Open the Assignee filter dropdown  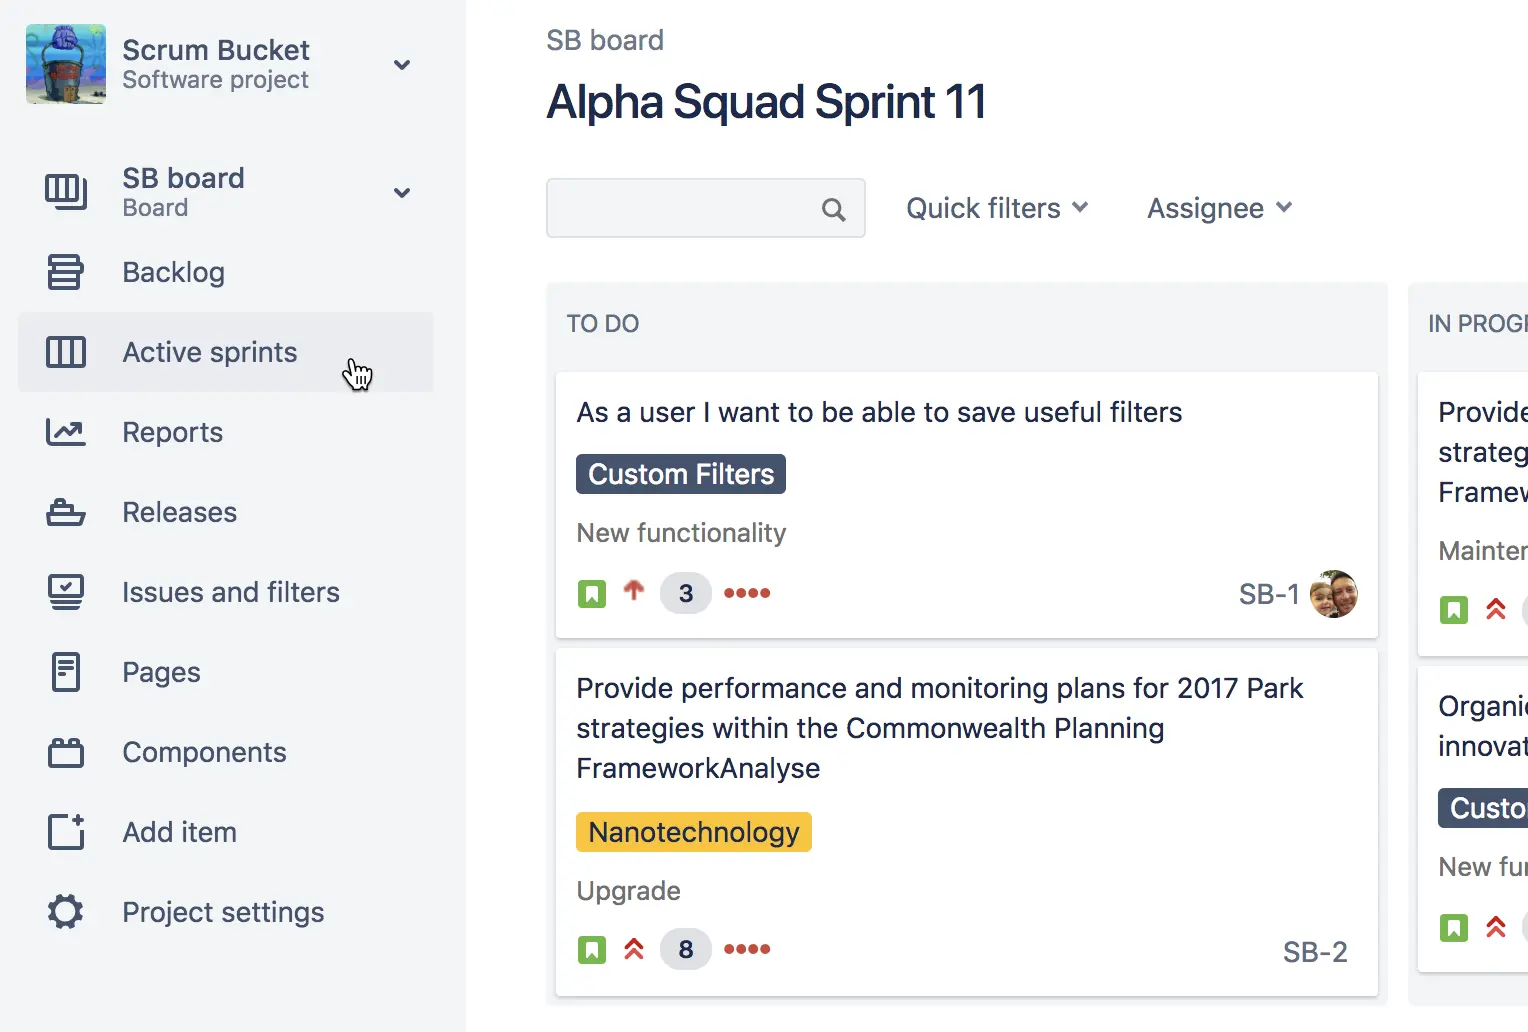[x=1219, y=208]
